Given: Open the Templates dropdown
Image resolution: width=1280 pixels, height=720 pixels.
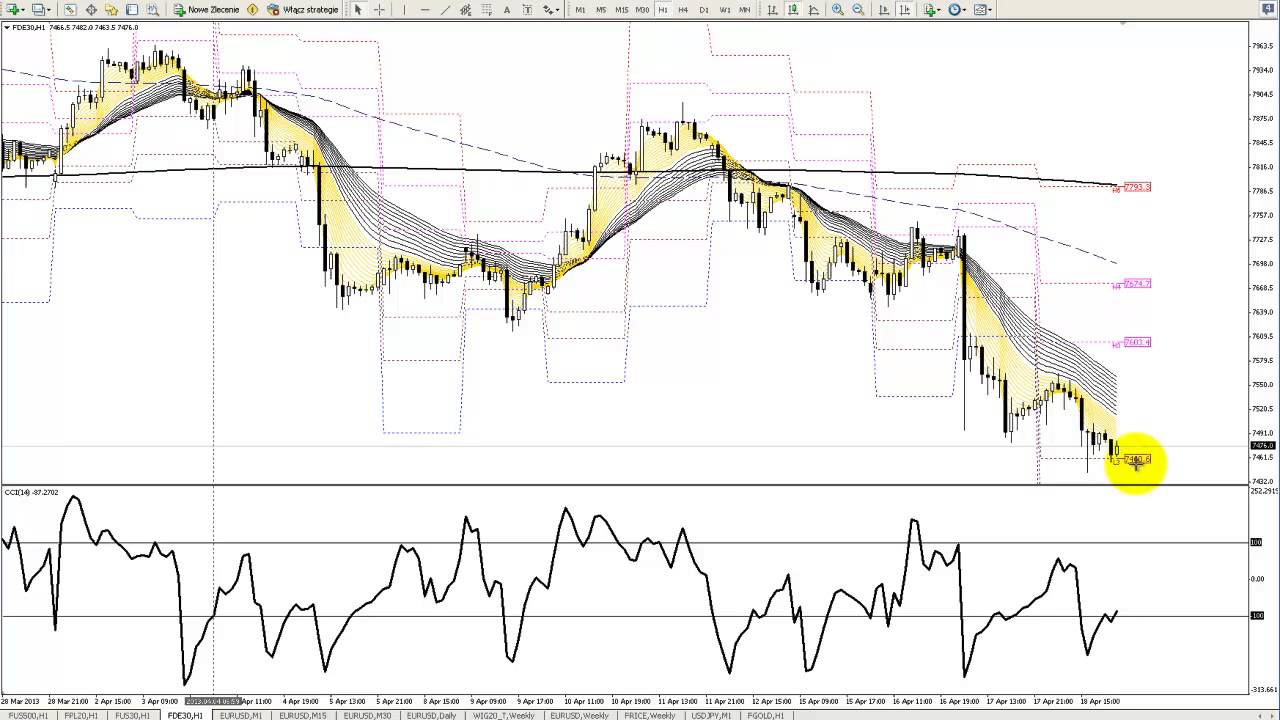Looking at the screenshot, I should point(982,9).
